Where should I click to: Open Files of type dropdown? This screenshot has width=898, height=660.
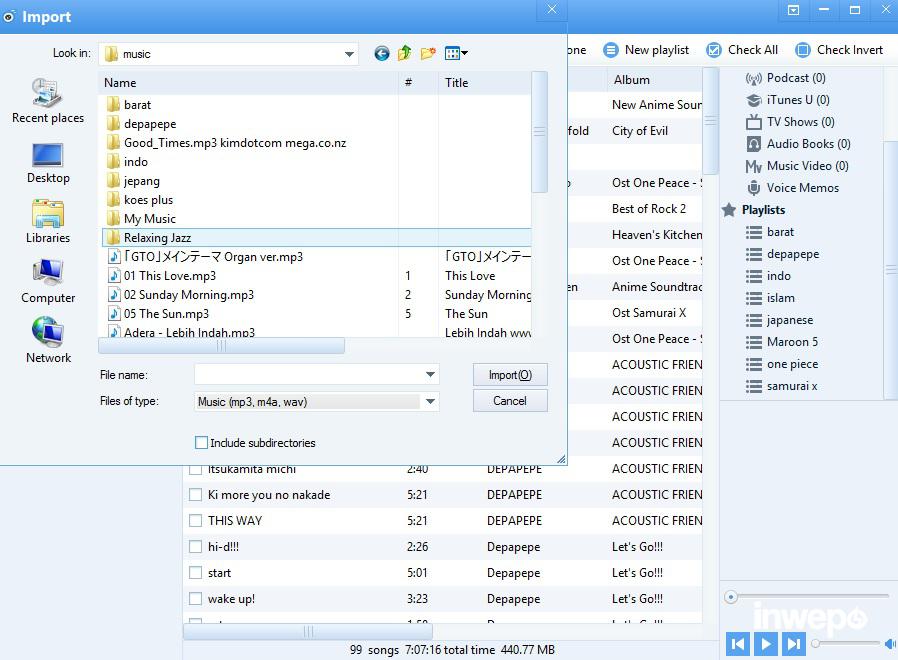(430, 402)
